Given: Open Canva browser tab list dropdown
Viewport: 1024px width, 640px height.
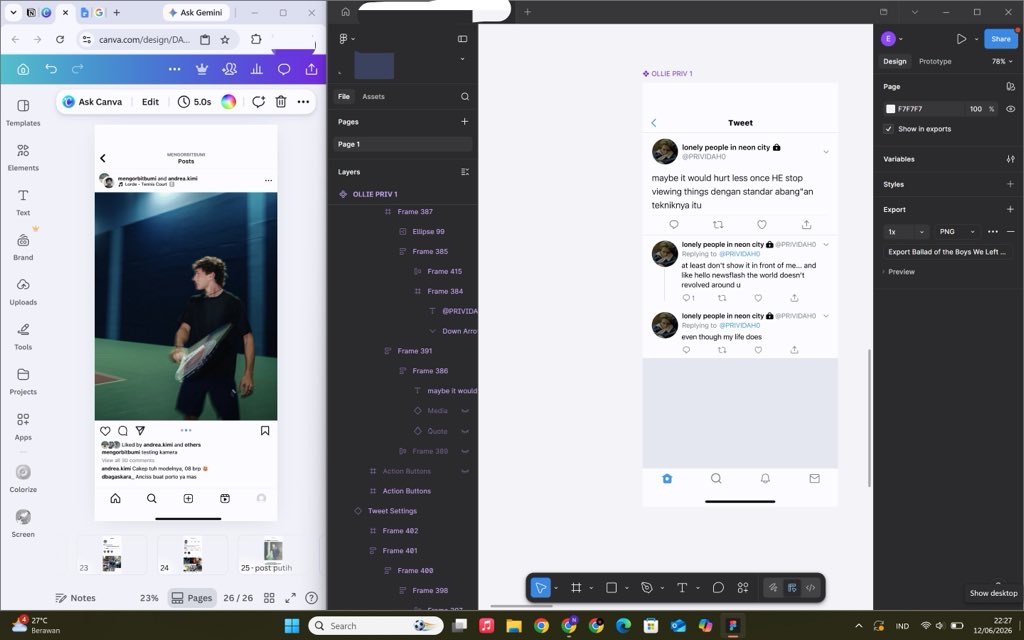Looking at the screenshot, I should click(x=13, y=12).
